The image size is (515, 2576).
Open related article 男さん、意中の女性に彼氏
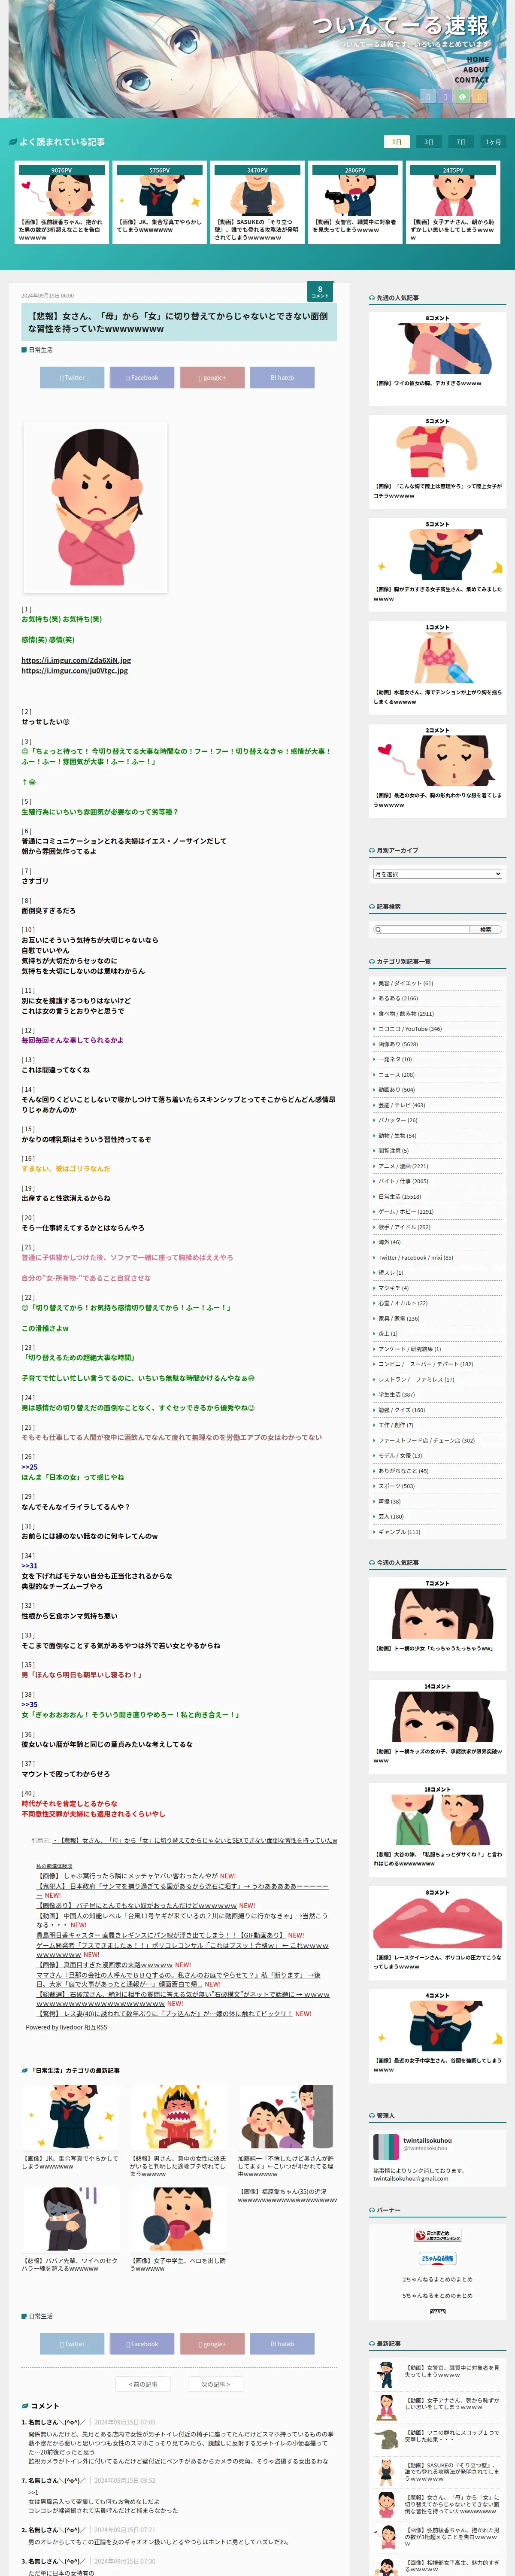(x=178, y=2132)
